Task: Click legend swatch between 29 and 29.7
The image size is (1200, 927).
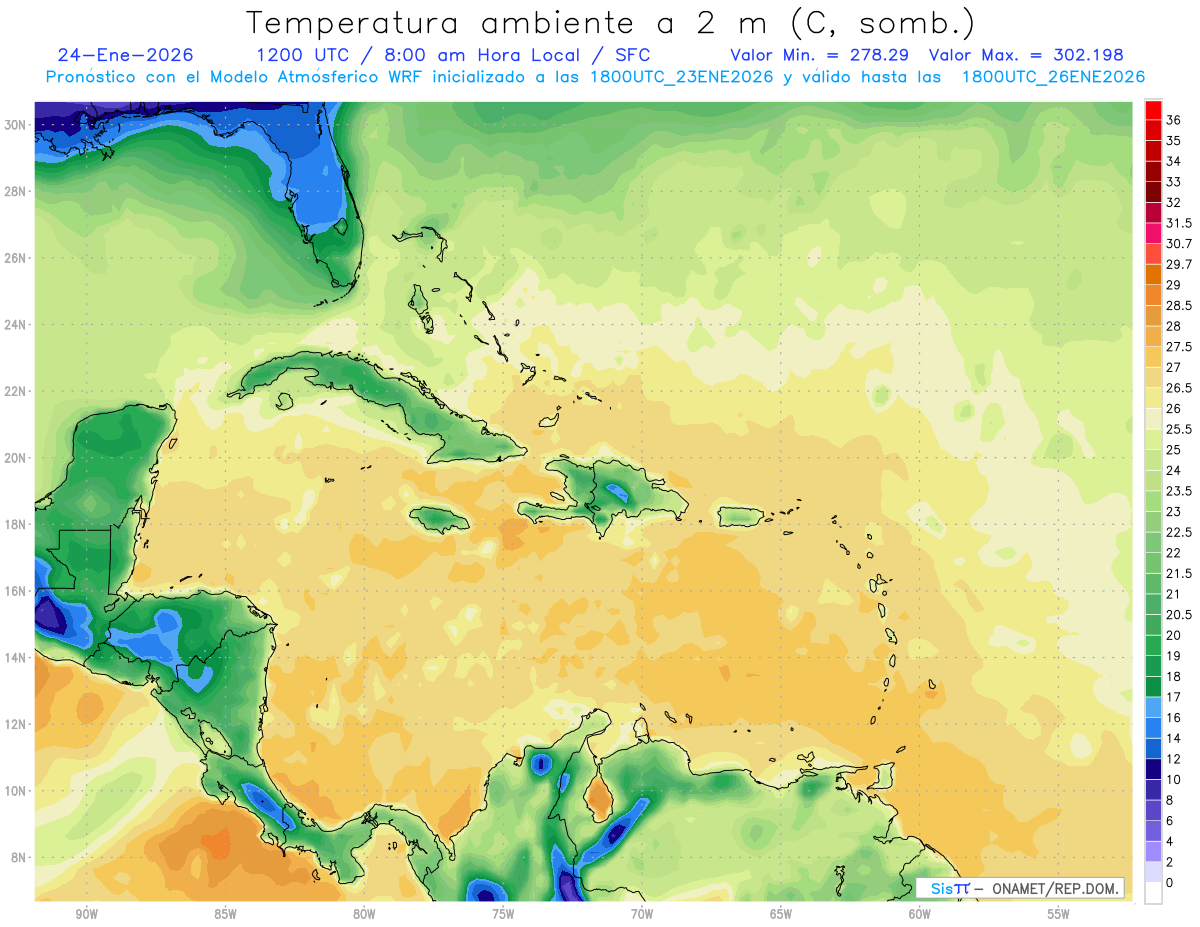Action: pyautogui.click(x=1153, y=275)
